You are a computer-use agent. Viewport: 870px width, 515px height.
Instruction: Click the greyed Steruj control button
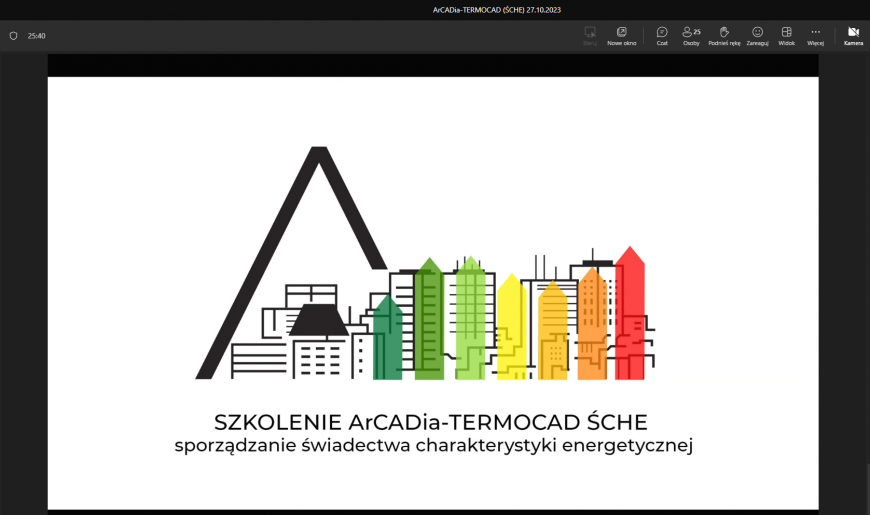(590, 36)
